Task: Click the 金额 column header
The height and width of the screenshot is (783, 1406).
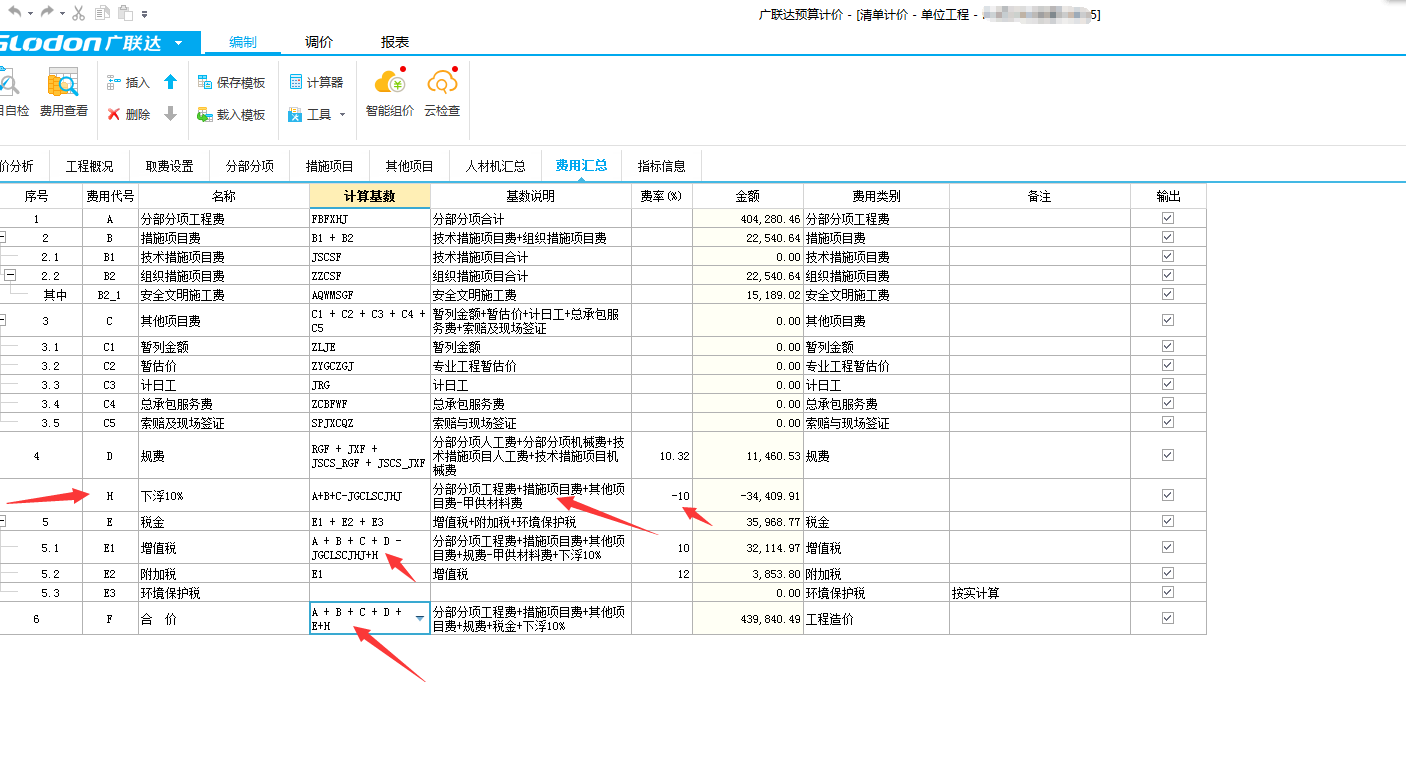Action: (x=748, y=196)
